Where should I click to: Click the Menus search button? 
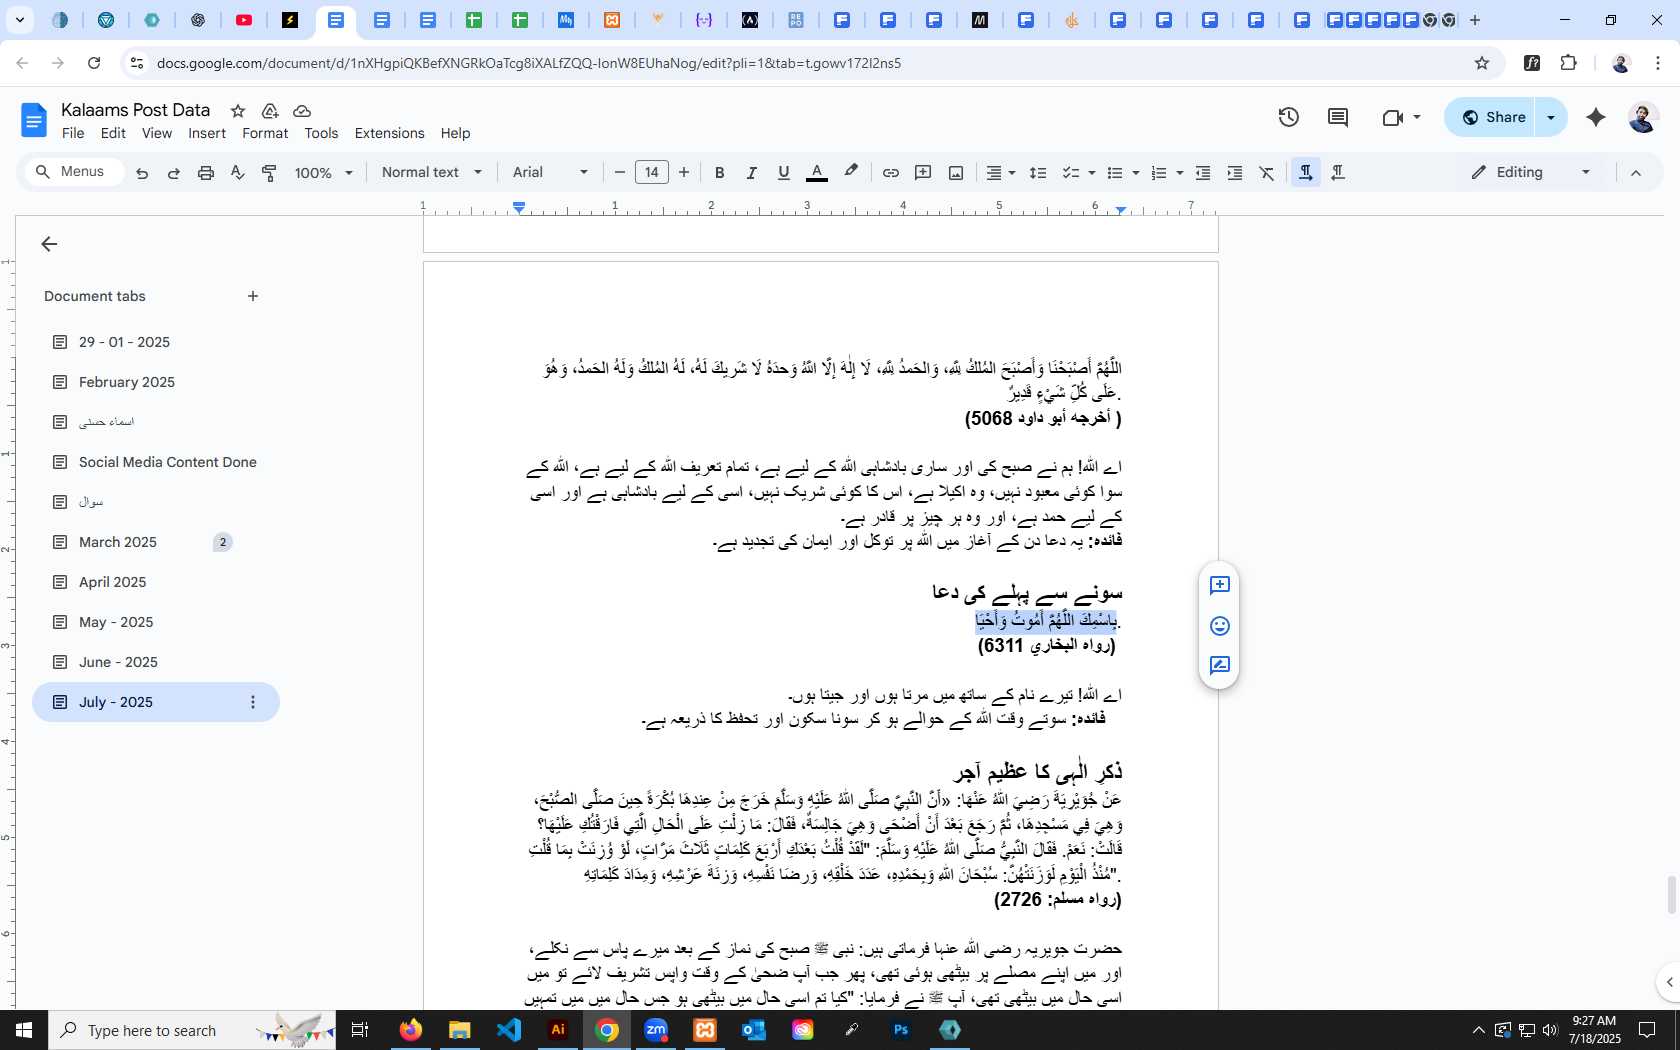click(72, 172)
